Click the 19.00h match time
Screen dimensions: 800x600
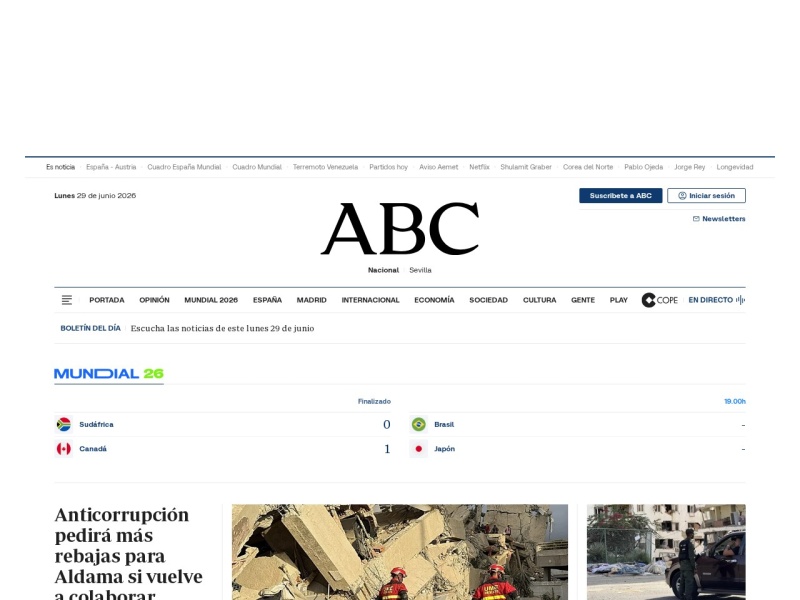click(735, 402)
